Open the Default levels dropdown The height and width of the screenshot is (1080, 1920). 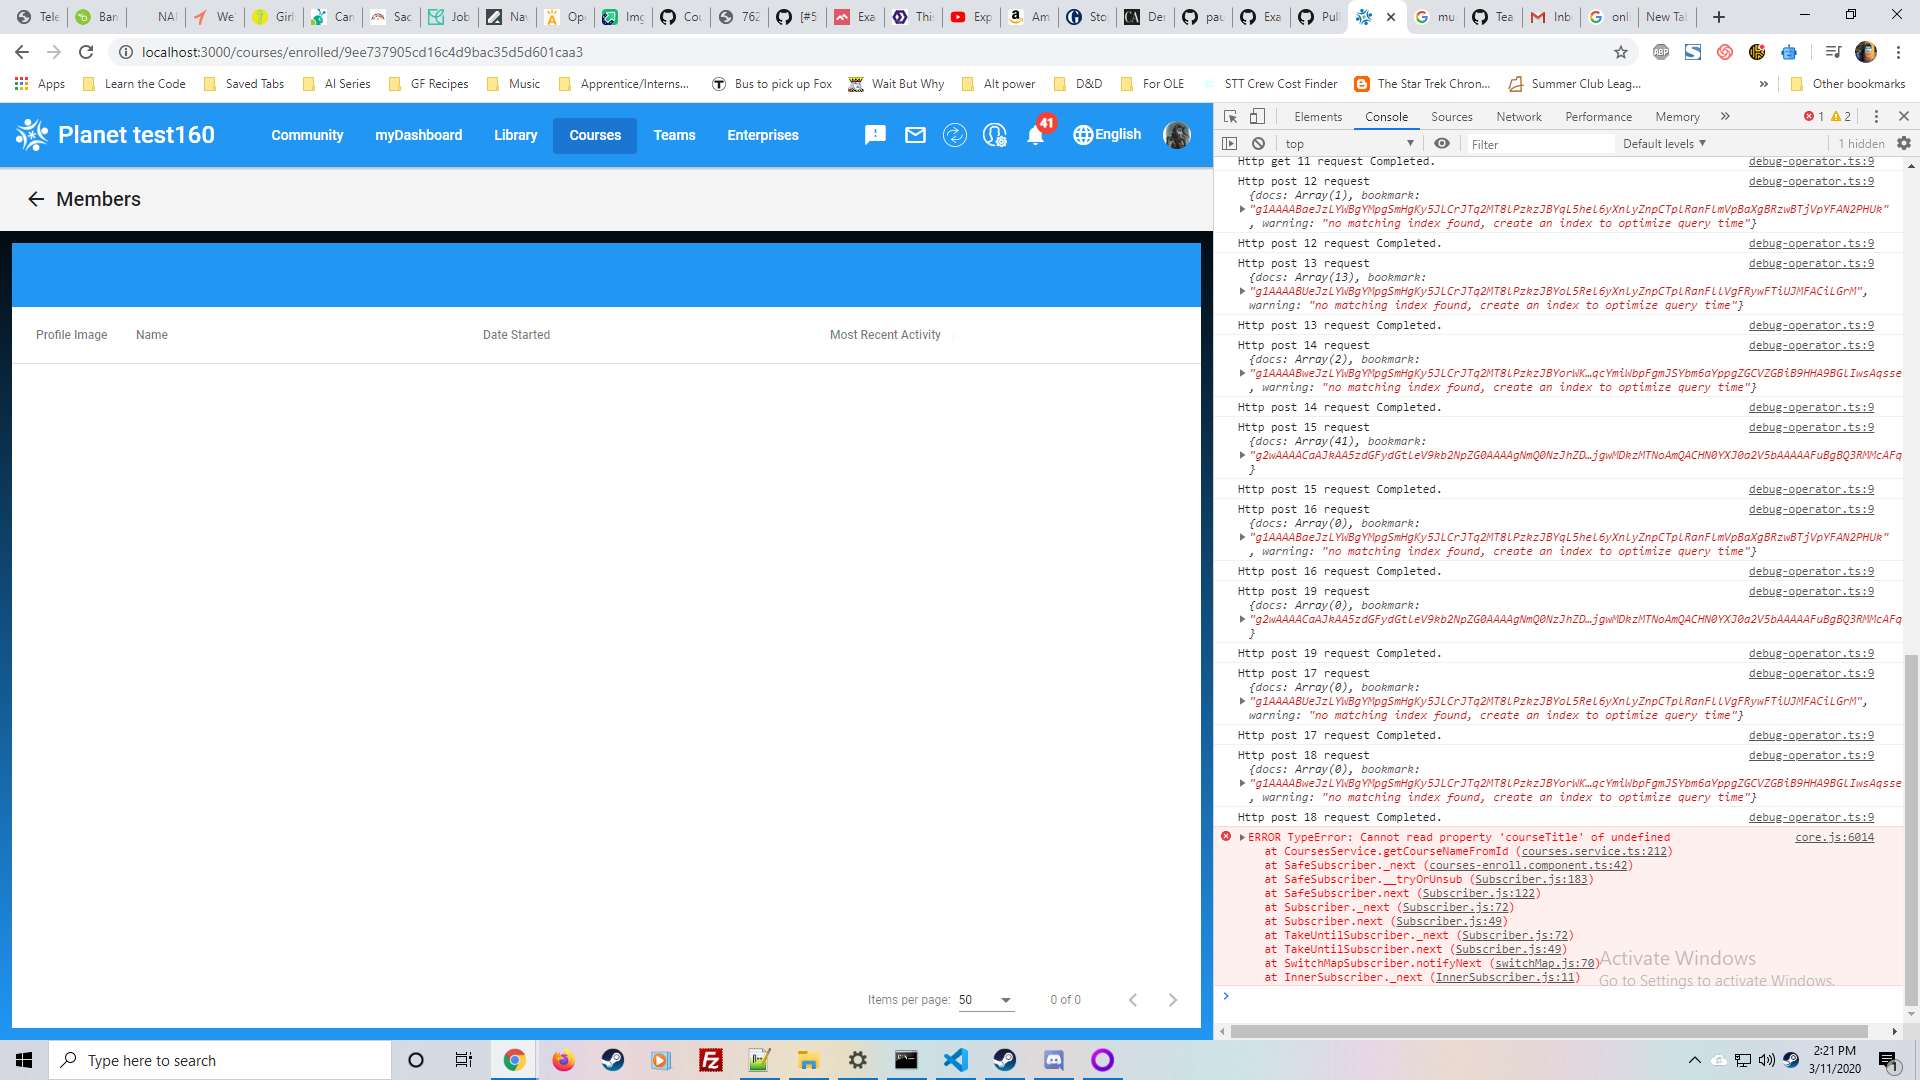[1662, 143]
